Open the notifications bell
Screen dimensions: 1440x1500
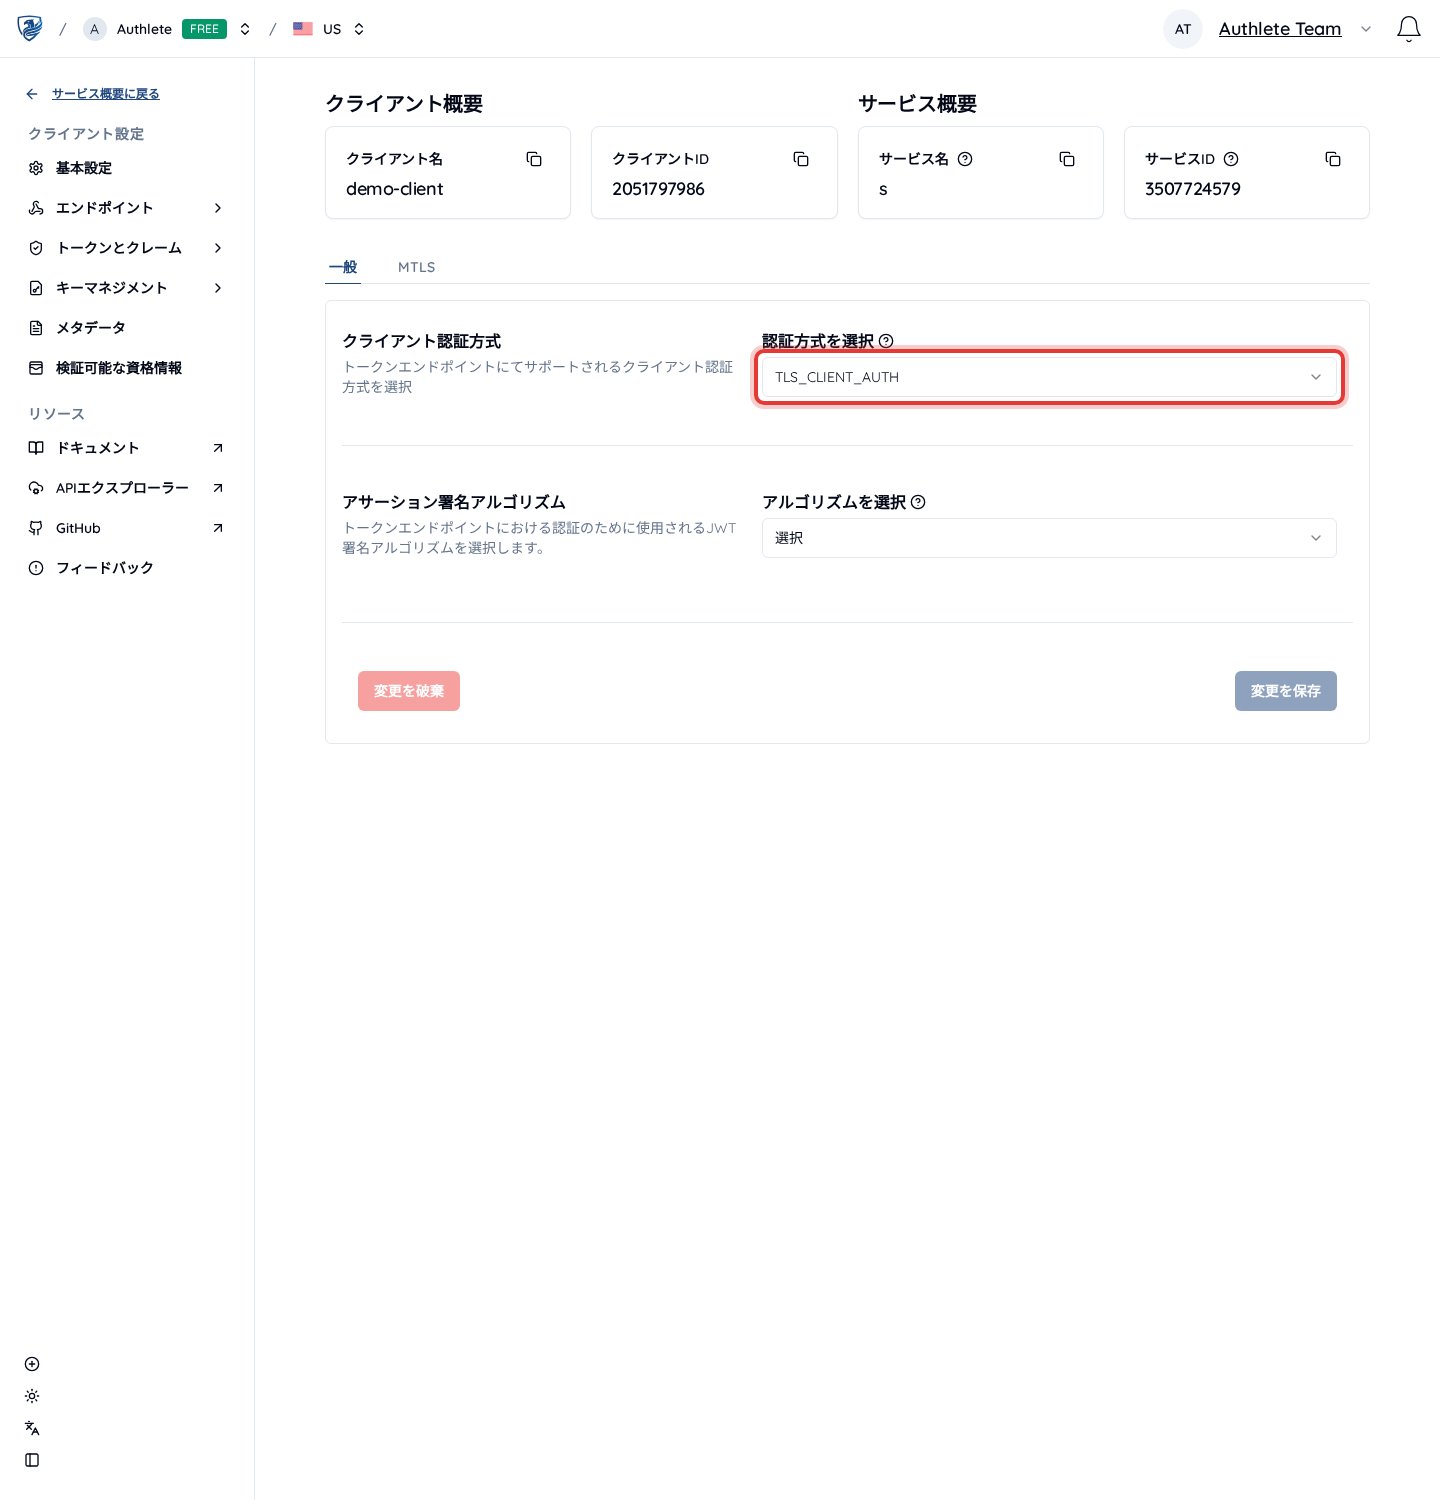click(x=1408, y=29)
